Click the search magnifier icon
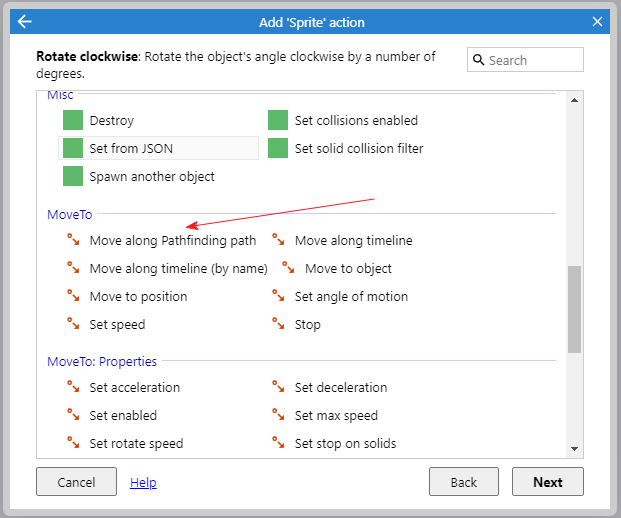 [x=478, y=60]
